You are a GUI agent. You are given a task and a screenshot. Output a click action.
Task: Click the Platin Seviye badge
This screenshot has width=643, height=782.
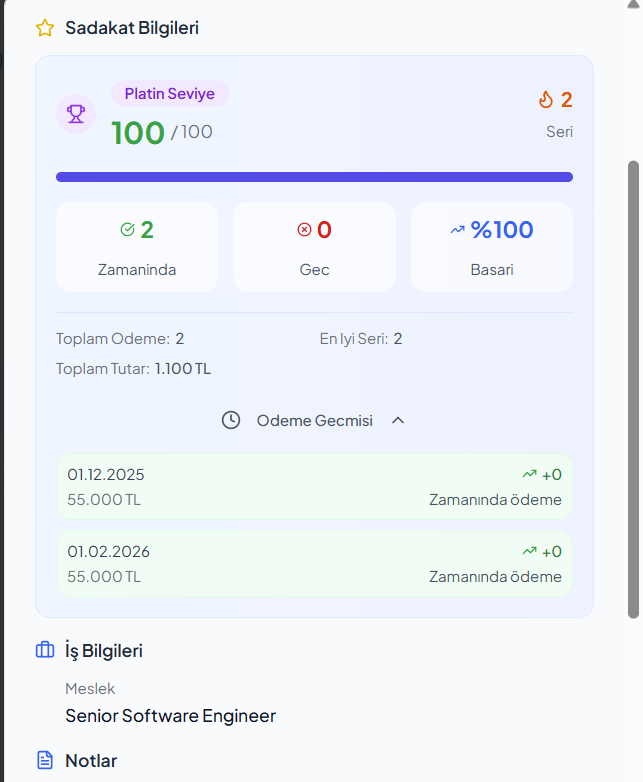[x=169, y=94]
